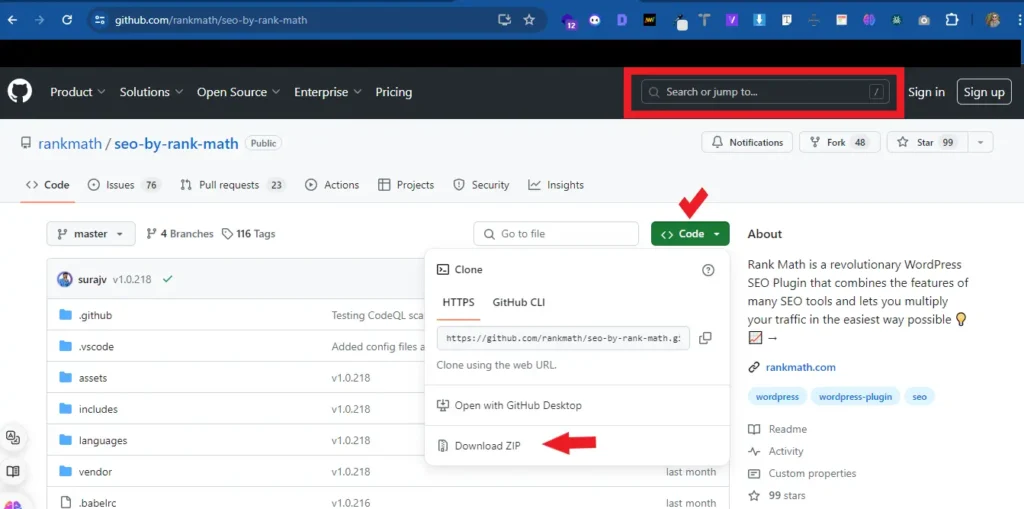Fork the repository with the Fork button
This screenshot has width=1024, height=509.
point(840,142)
